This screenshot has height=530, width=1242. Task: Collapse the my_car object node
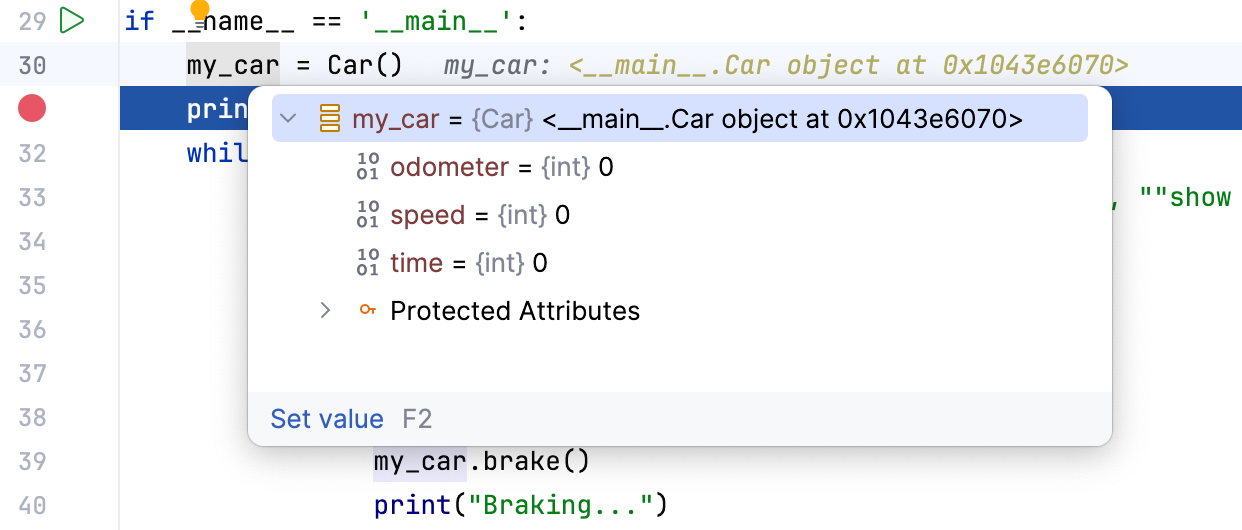pos(289,119)
